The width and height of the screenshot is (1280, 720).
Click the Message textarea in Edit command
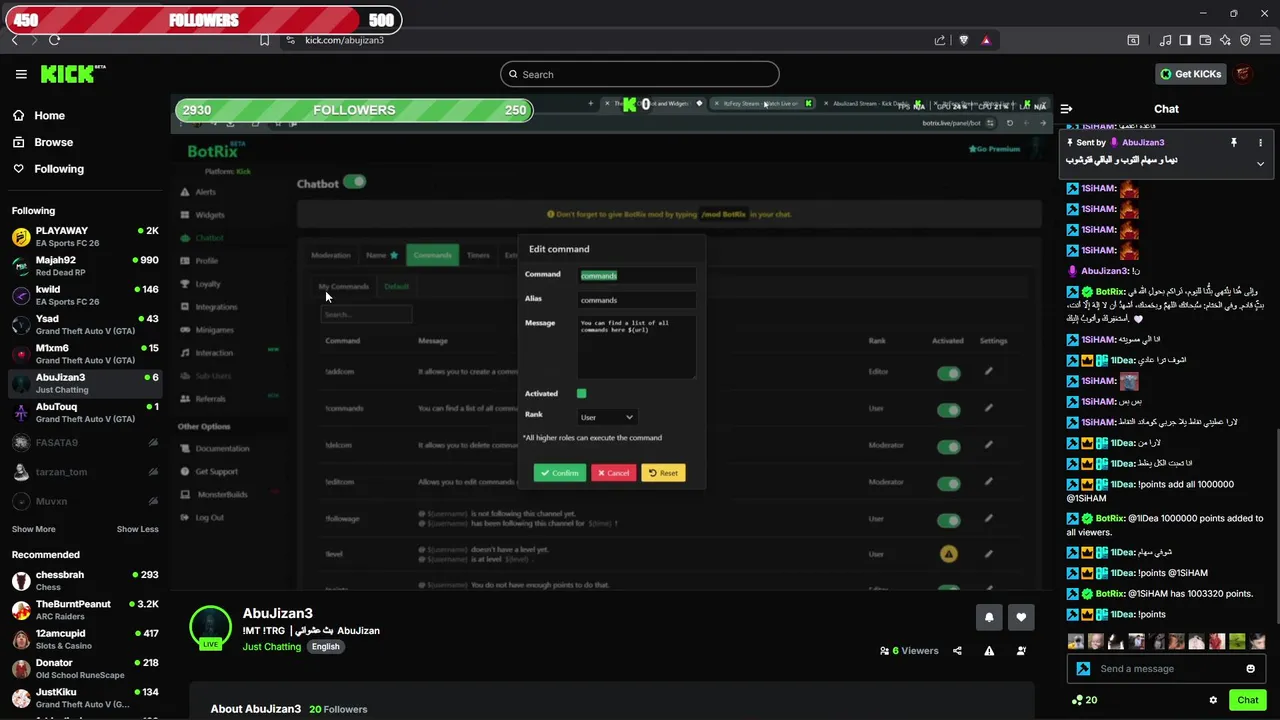(x=637, y=346)
